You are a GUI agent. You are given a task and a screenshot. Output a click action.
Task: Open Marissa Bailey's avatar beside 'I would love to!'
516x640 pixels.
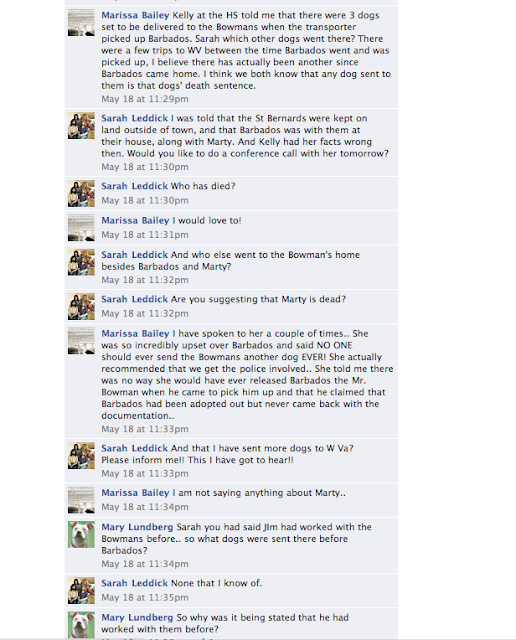[81, 228]
